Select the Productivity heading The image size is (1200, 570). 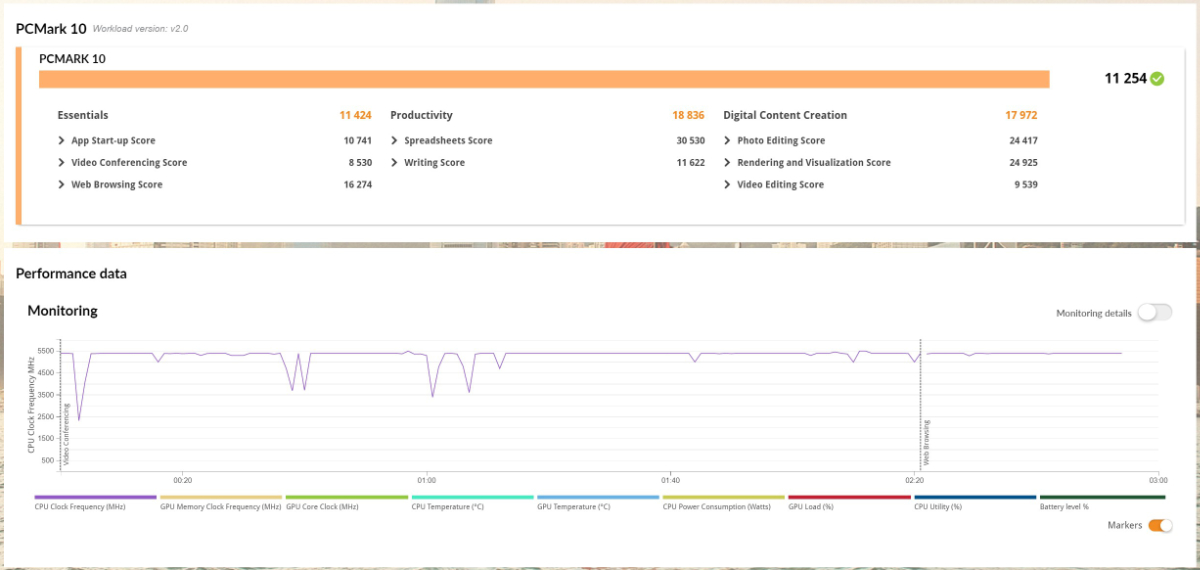tap(421, 116)
